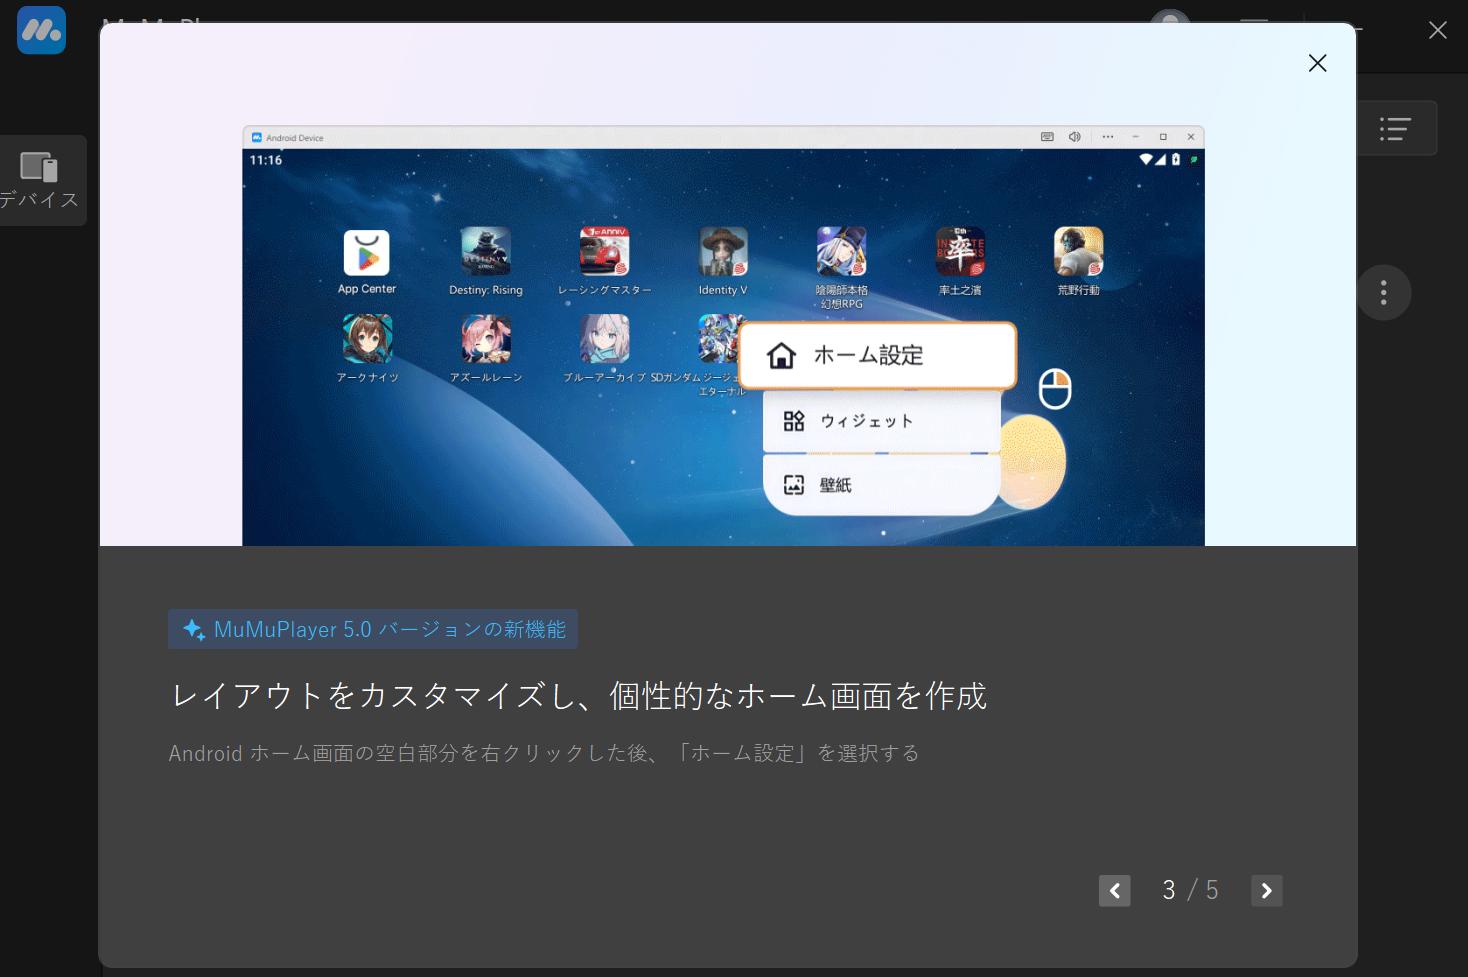Viewport: 1468px width, 977px height.
Task: Click the Identity V game icon
Action: [x=723, y=251]
